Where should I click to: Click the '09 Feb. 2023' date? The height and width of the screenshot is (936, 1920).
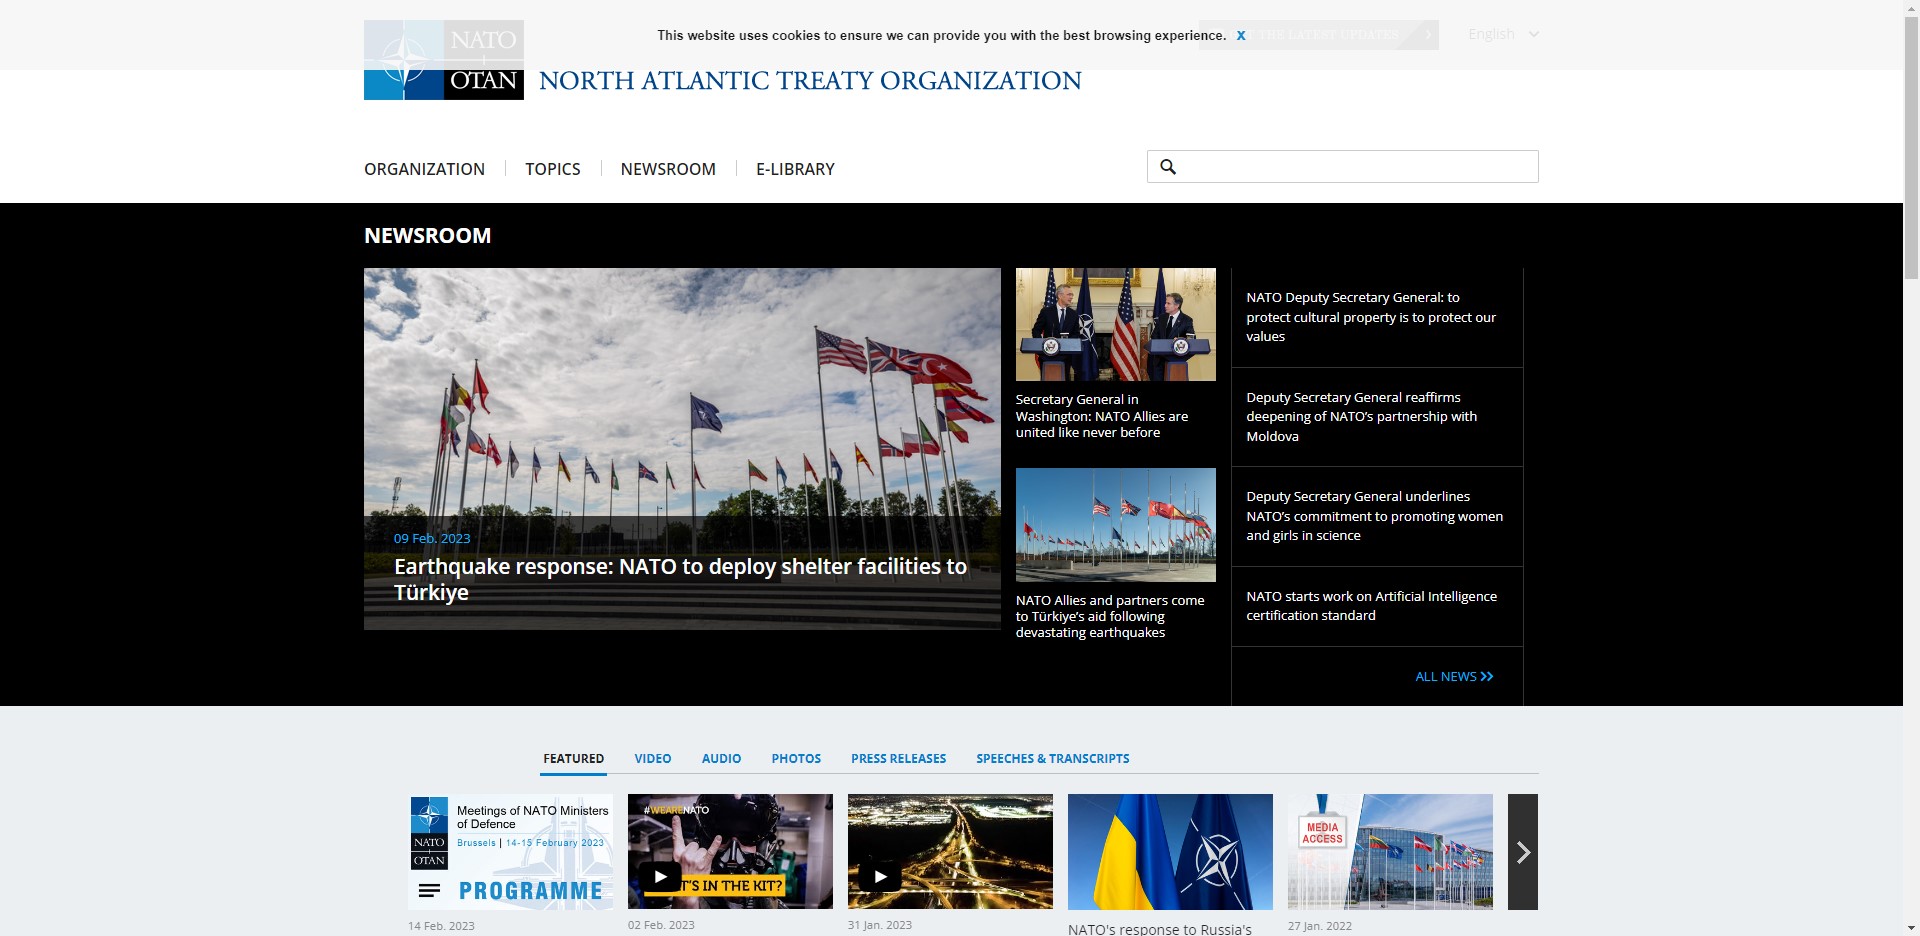pyautogui.click(x=432, y=538)
